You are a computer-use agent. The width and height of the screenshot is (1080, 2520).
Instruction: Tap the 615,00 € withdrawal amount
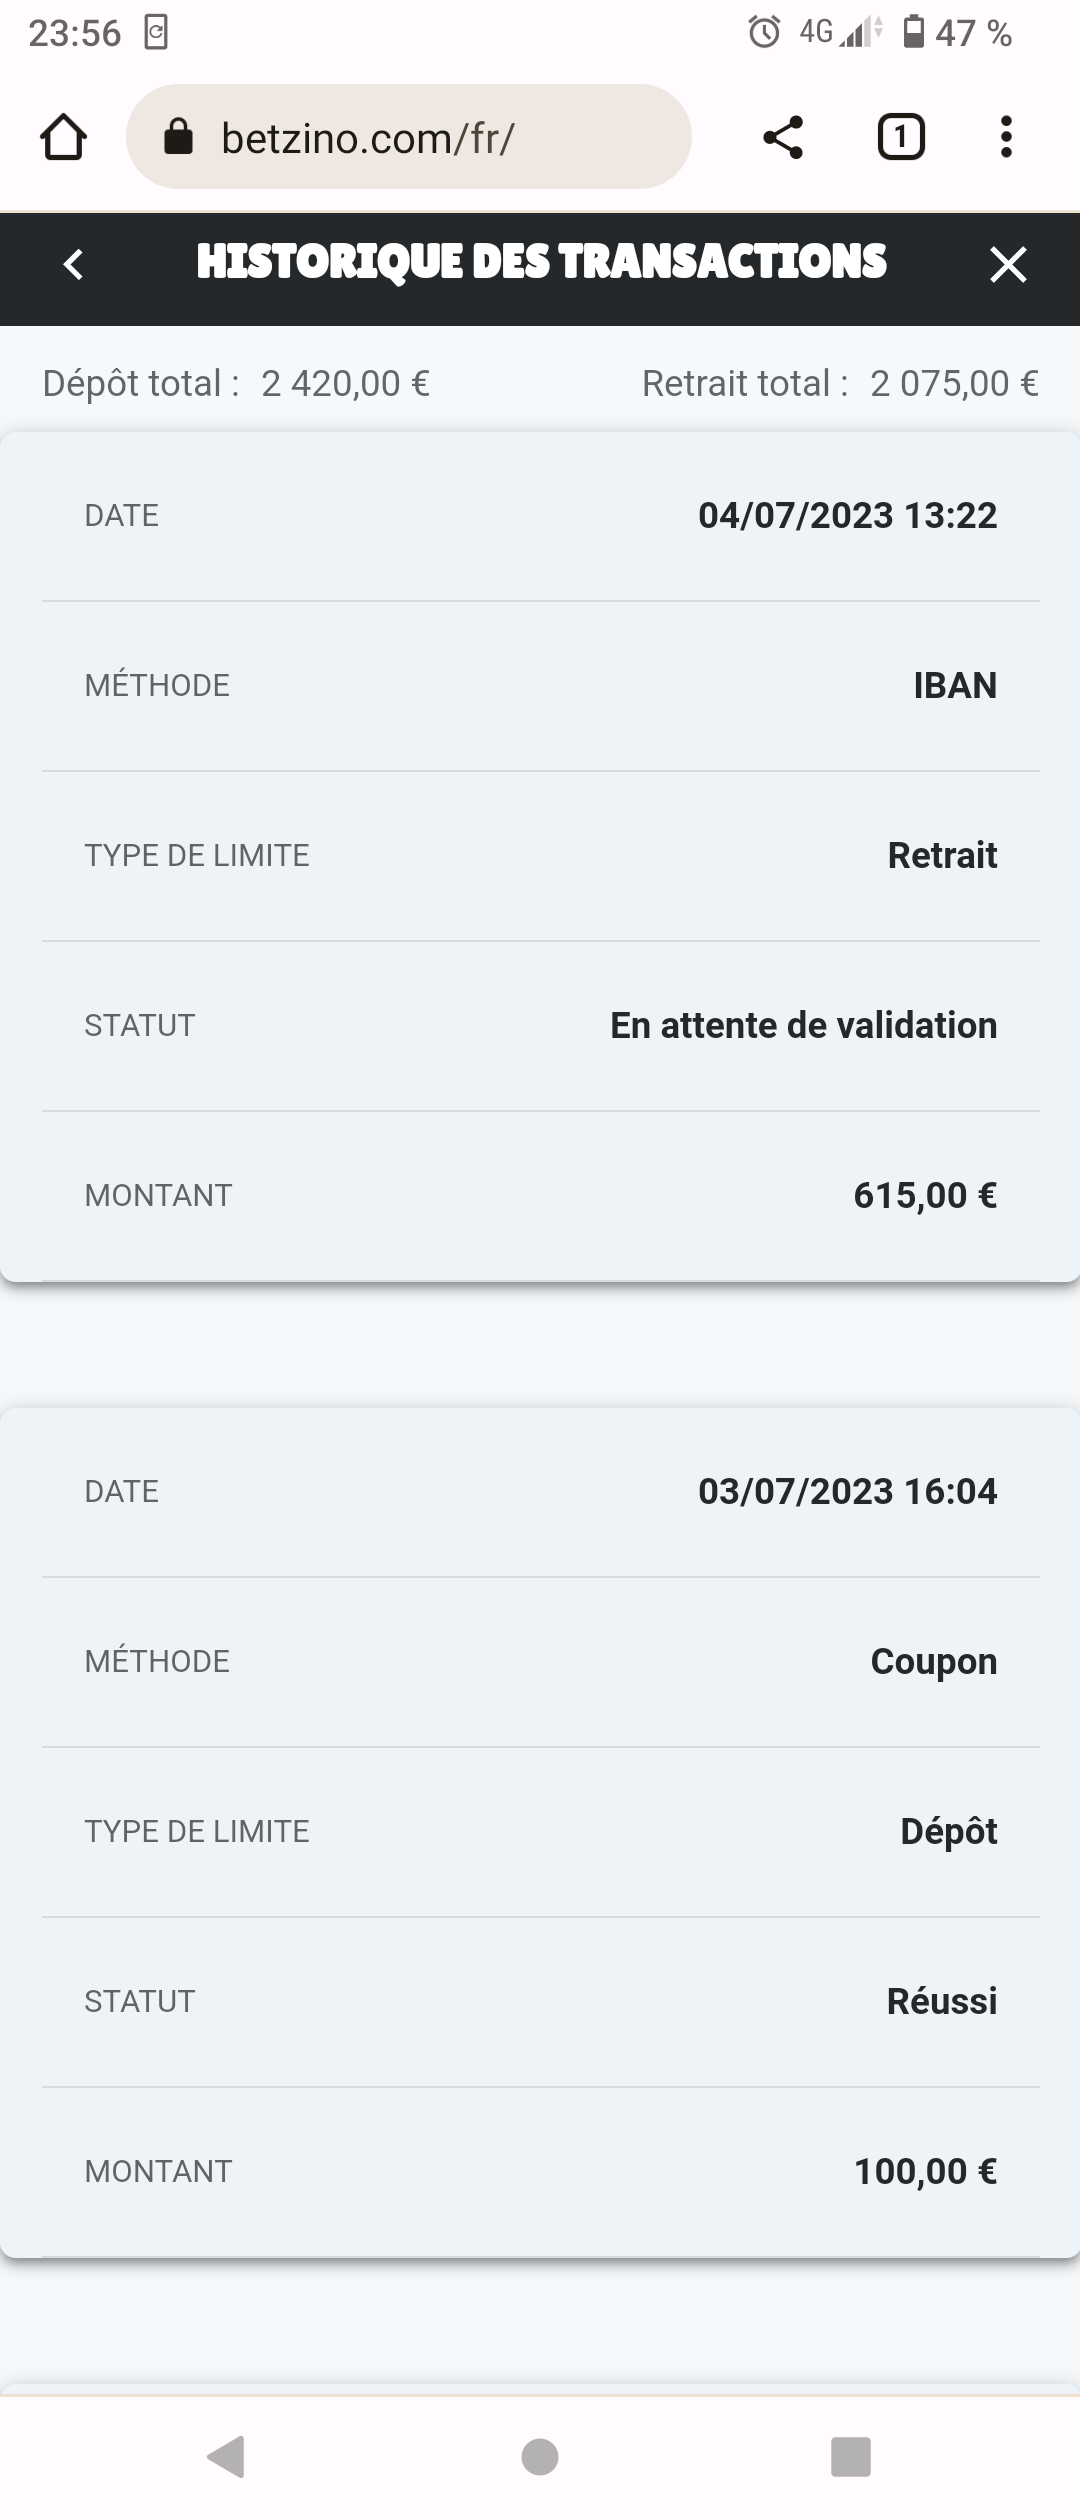coord(925,1195)
